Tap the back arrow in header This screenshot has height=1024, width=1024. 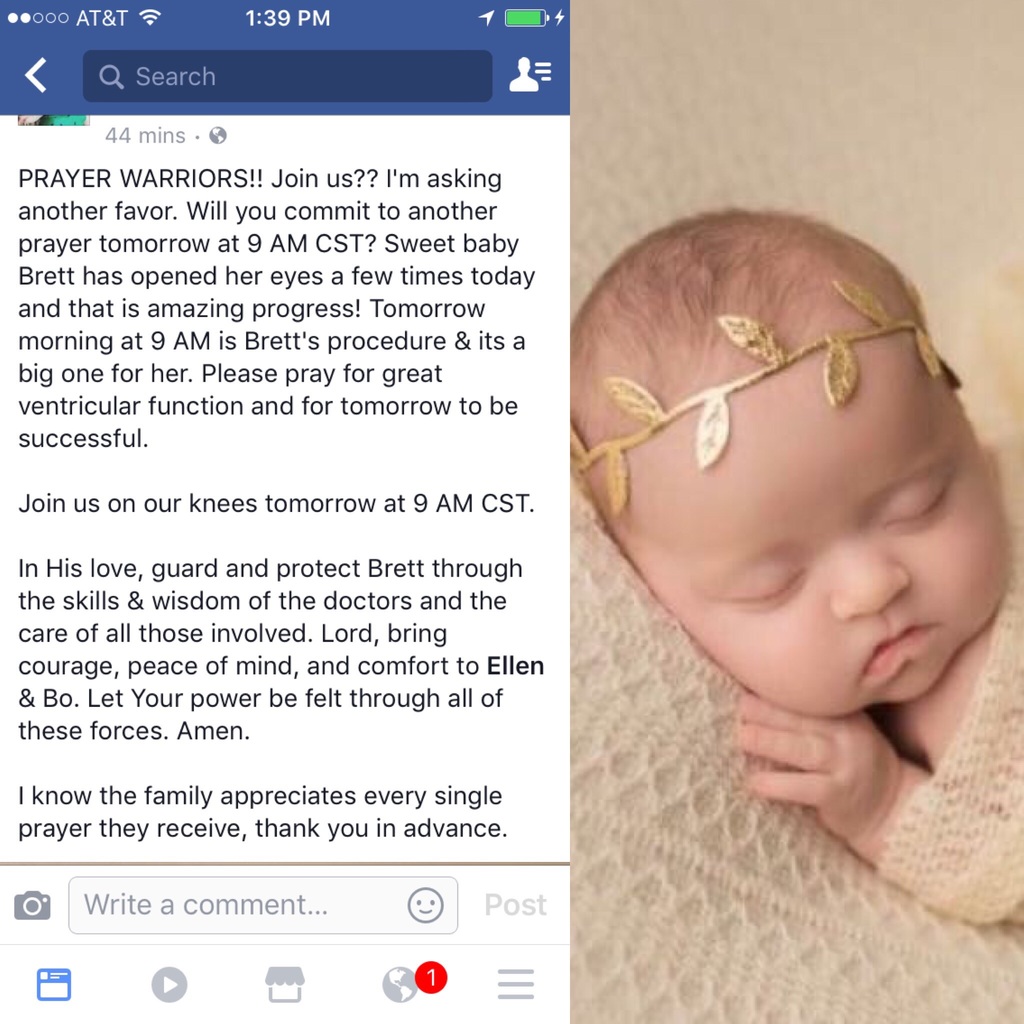pos(37,75)
